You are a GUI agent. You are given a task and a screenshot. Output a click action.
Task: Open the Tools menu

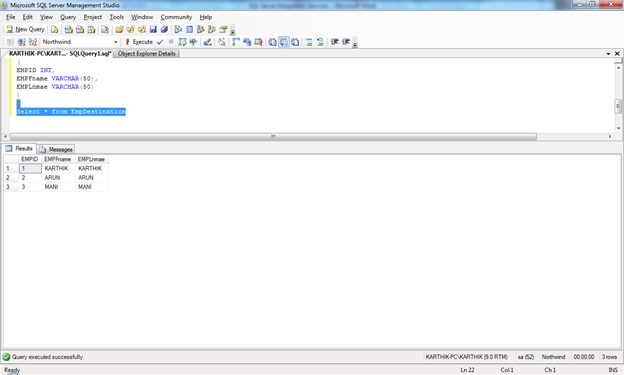[117, 17]
